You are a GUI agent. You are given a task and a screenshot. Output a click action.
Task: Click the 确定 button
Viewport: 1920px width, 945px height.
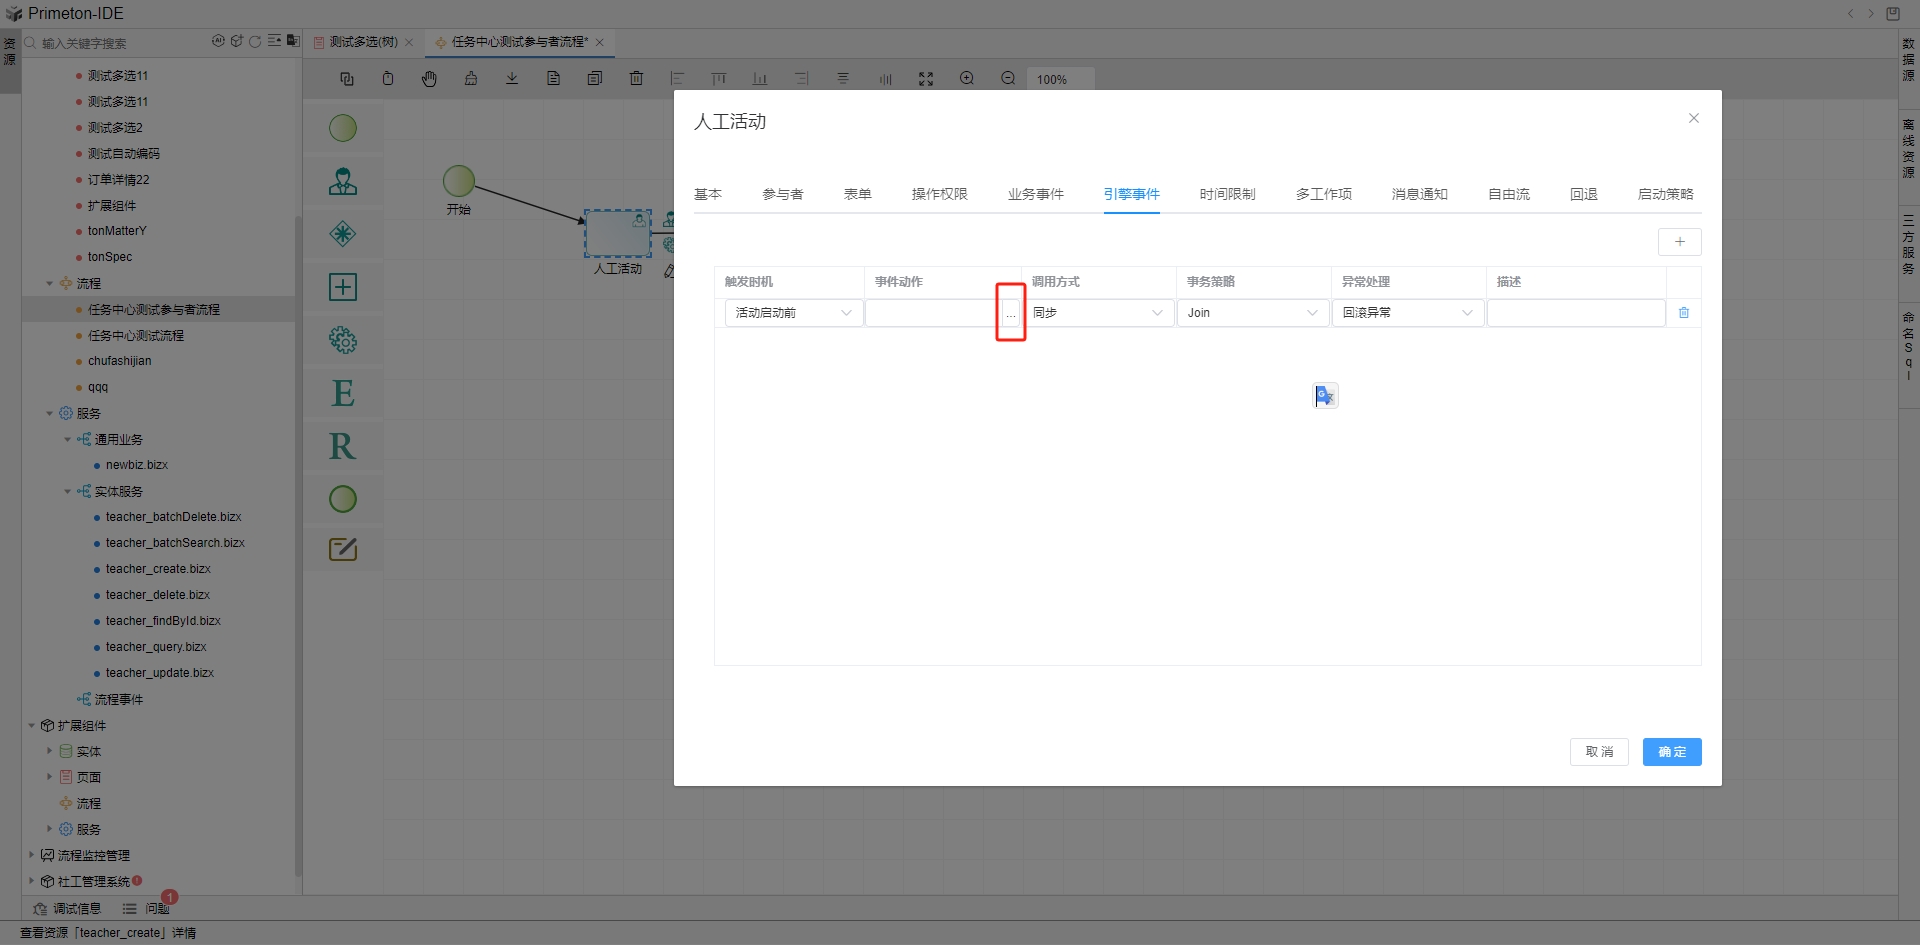(1671, 752)
